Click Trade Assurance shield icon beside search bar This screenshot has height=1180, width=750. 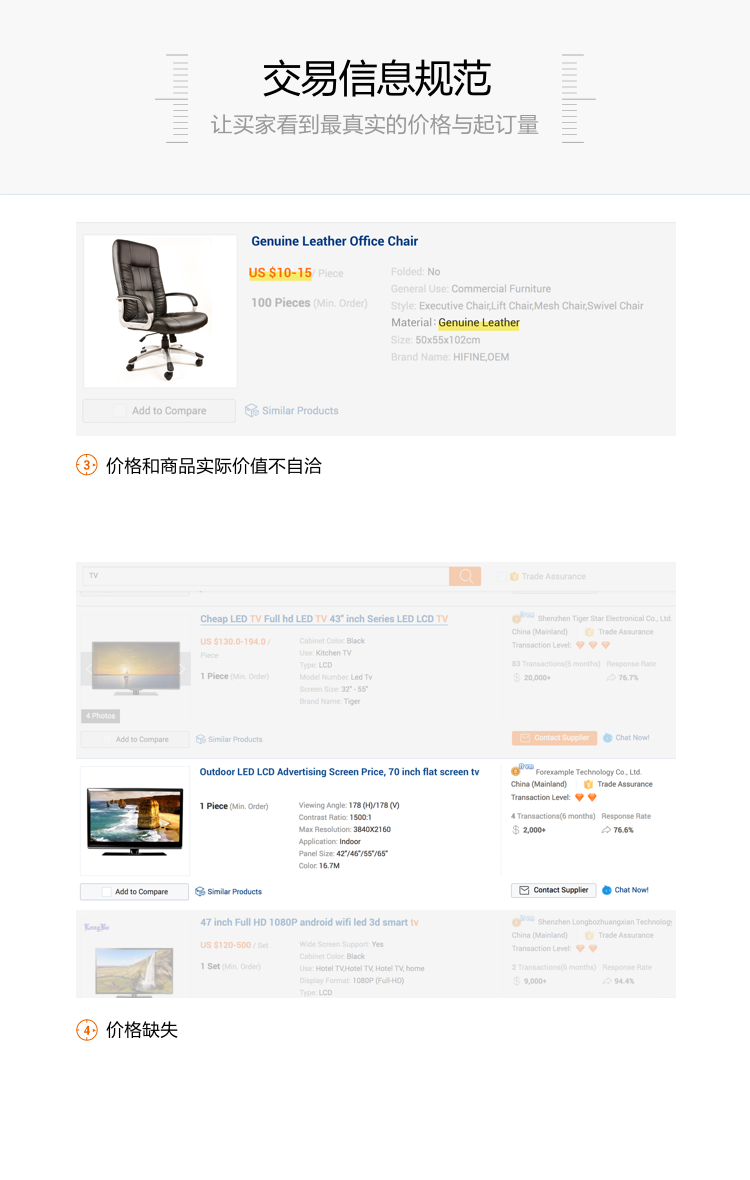[515, 576]
